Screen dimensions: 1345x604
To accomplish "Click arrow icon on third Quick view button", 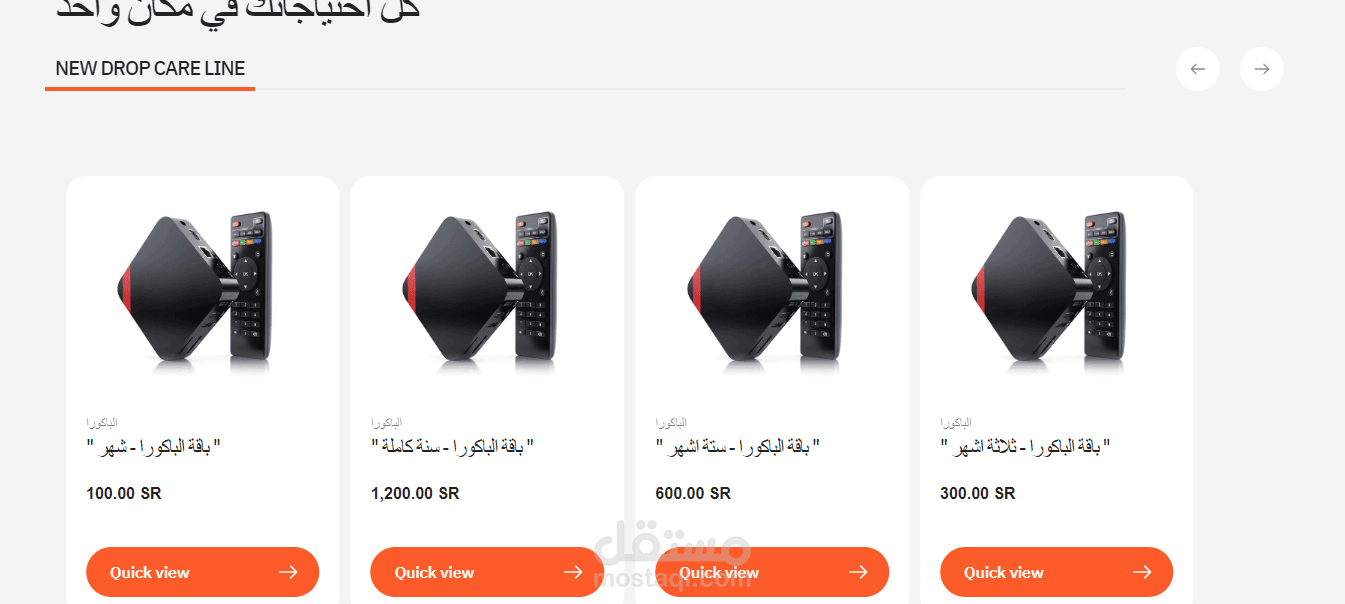I will pyautogui.click(x=858, y=572).
